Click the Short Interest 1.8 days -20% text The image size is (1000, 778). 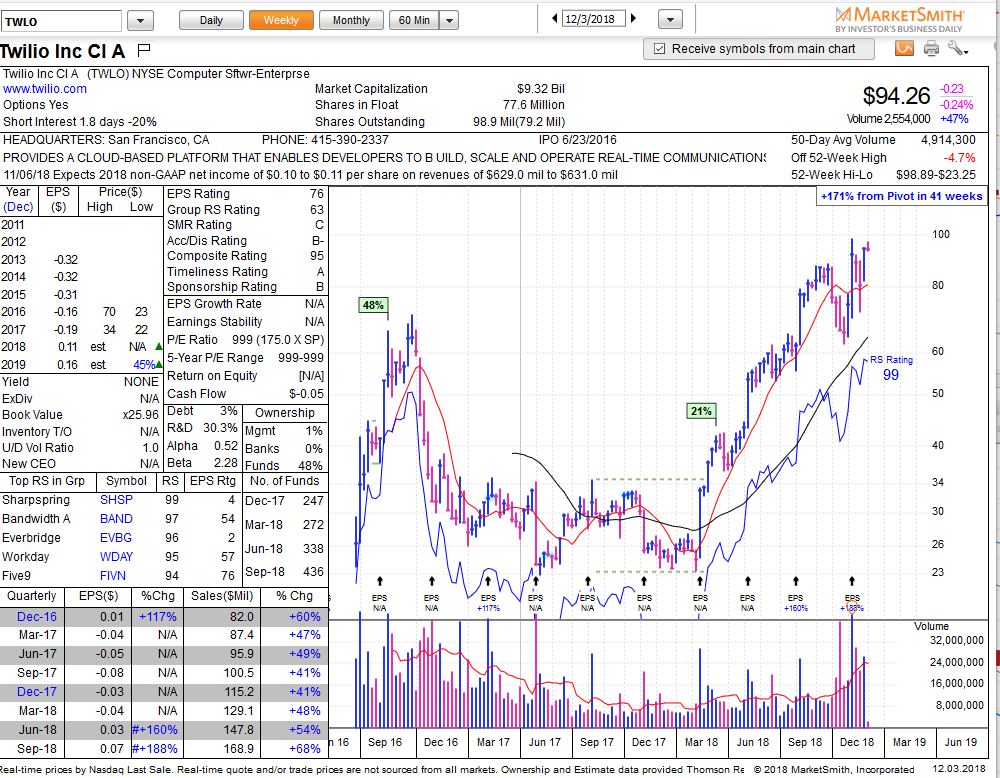click(80, 122)
